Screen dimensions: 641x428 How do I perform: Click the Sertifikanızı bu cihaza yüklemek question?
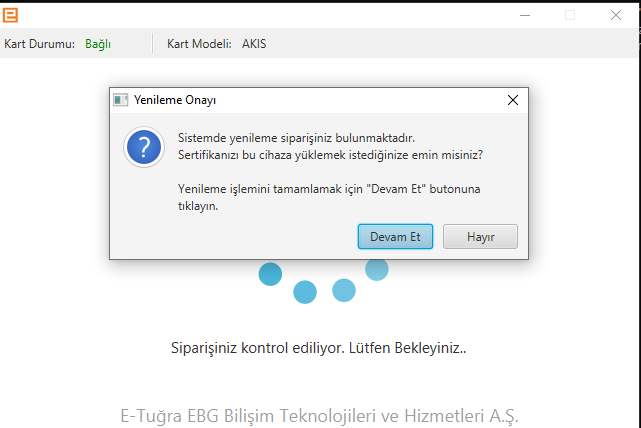tap(330, 155)
